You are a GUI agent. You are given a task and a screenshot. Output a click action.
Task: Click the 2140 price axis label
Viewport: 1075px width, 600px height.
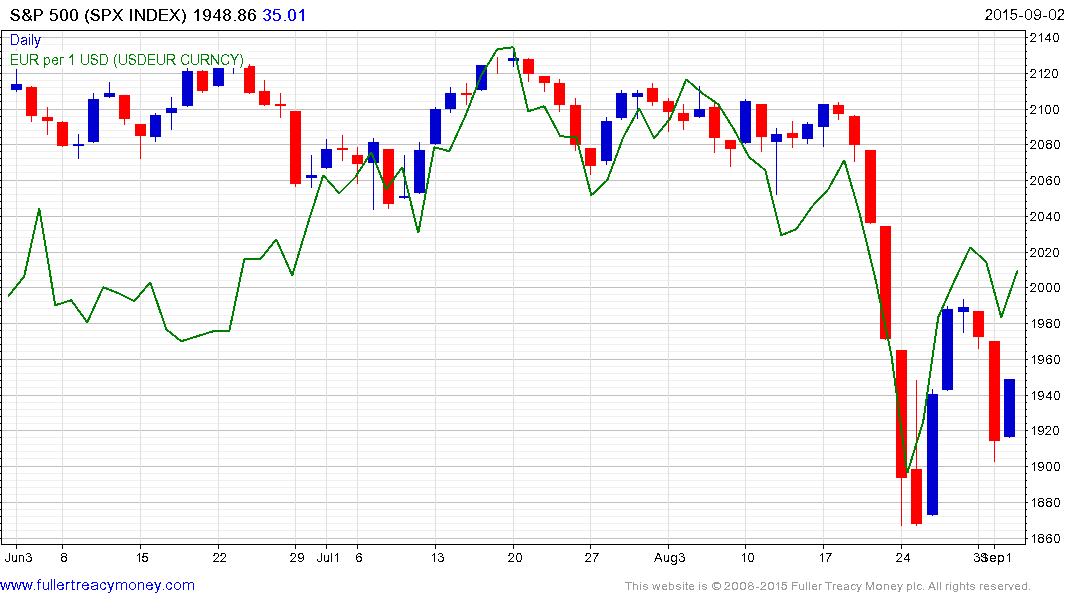pyautogui.click(x=1045, y=38)
